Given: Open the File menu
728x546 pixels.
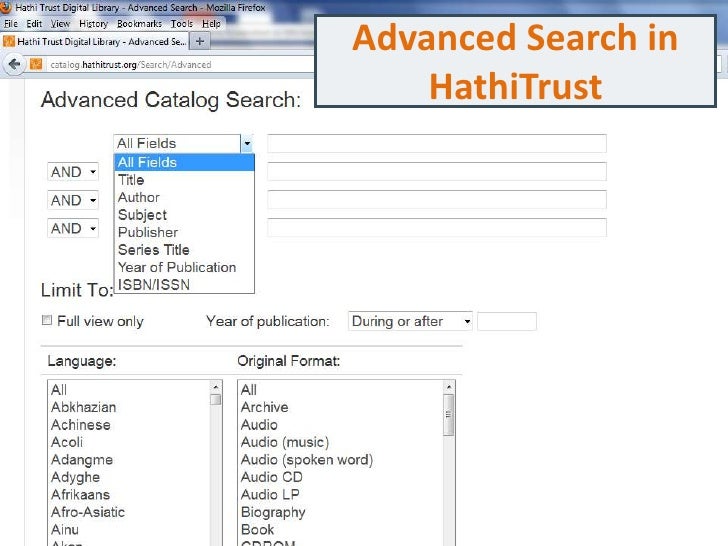Looking at the screenshot, I should (x=11, y=24).
